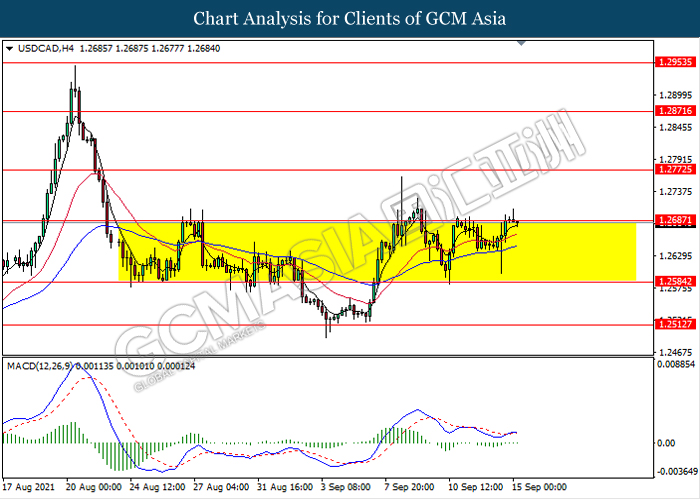Click the 10 Sep 12:00 time label
This screenshot has height=500, width=700.
tap(476, 487)
